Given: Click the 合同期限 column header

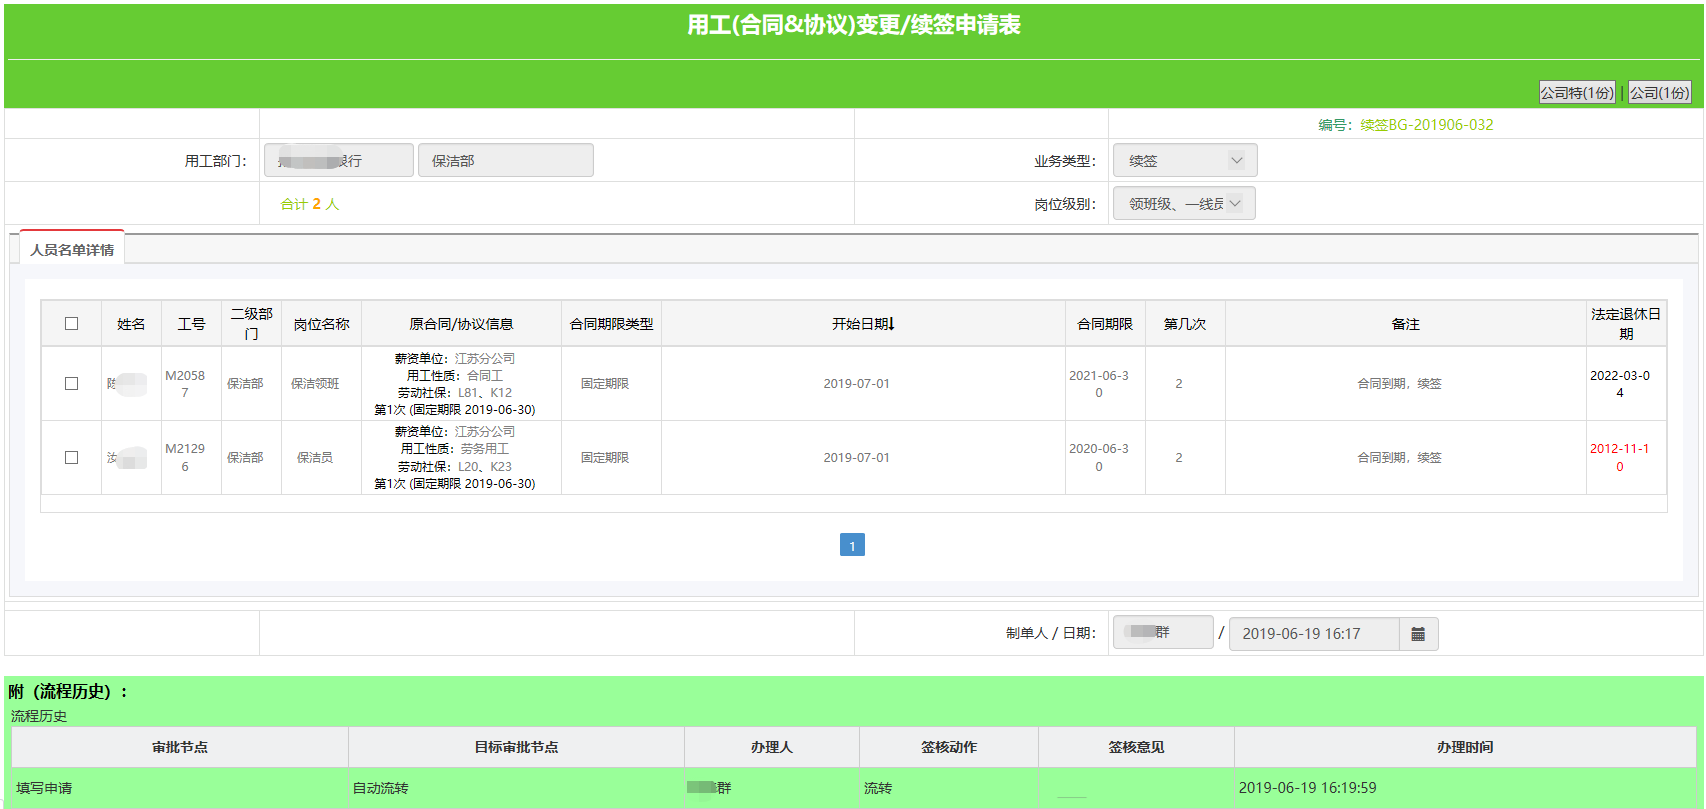Looking at the screenshot, I should pos(1104,324).
